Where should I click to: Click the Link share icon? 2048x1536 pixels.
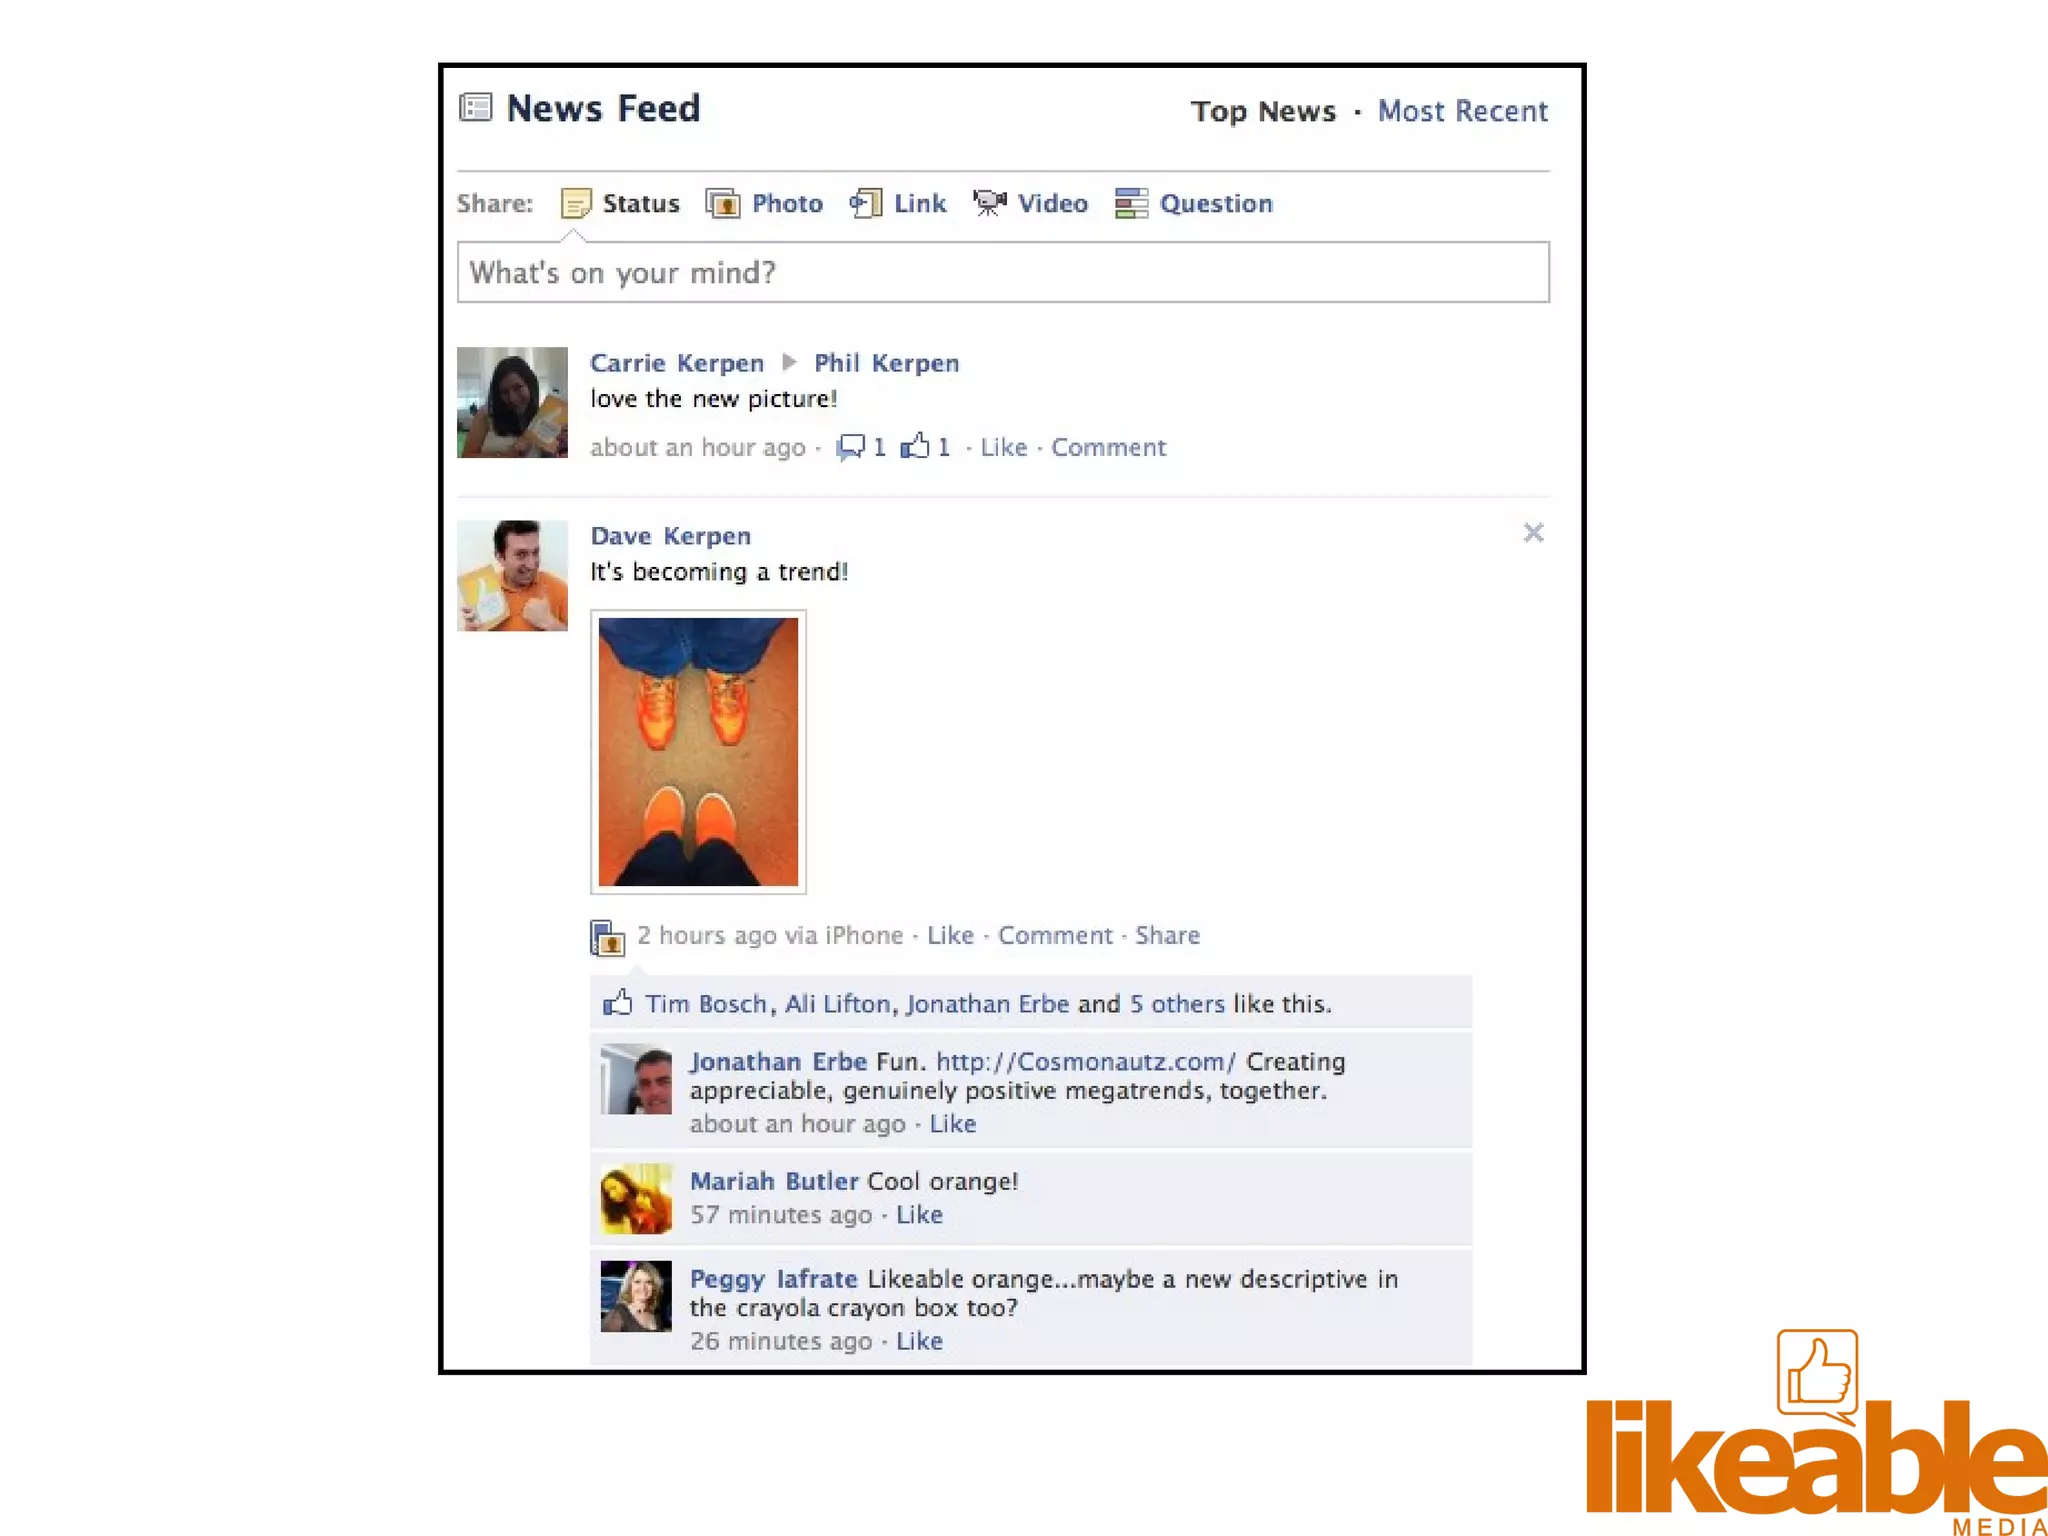tap(866, 203)
